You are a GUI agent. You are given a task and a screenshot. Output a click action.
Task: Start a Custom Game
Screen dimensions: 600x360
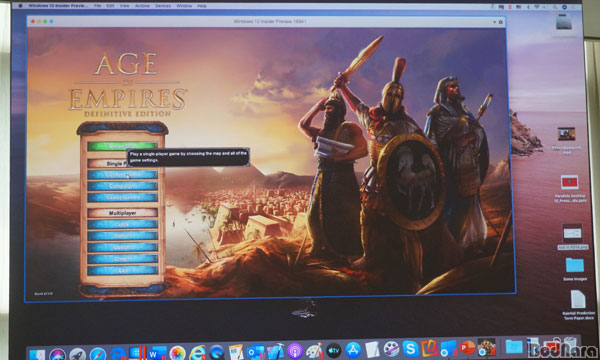122,175
